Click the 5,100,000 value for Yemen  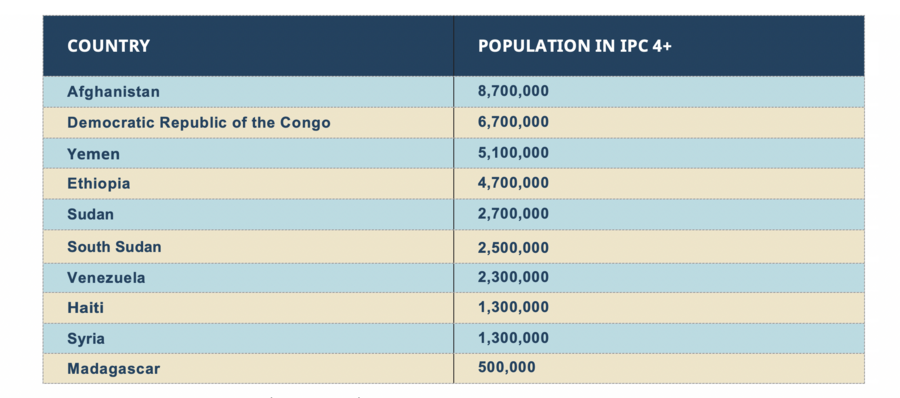(513, 153)
